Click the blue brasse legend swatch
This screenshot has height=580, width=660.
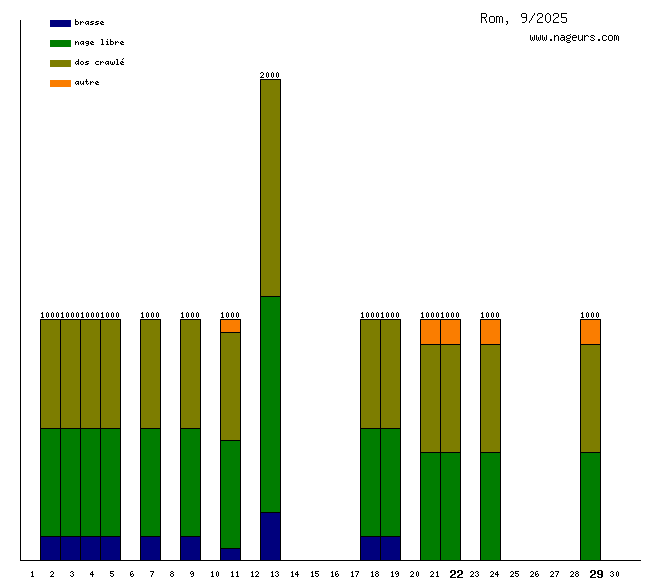60,23
